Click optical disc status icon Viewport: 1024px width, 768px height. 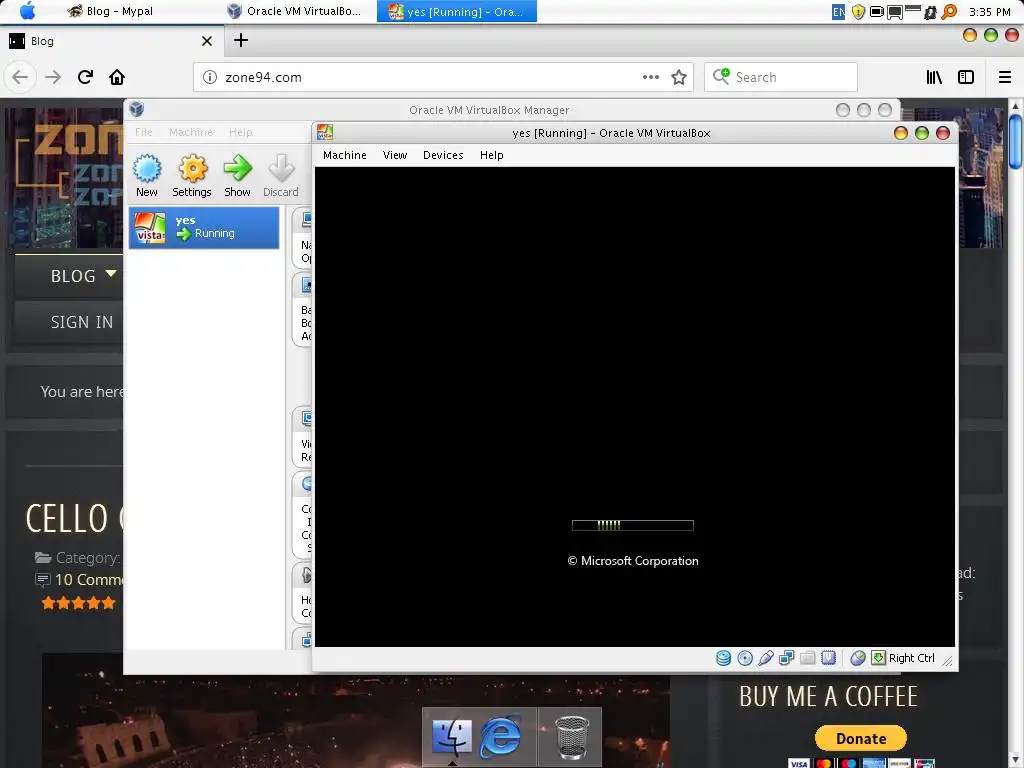[x=744, y=658]
